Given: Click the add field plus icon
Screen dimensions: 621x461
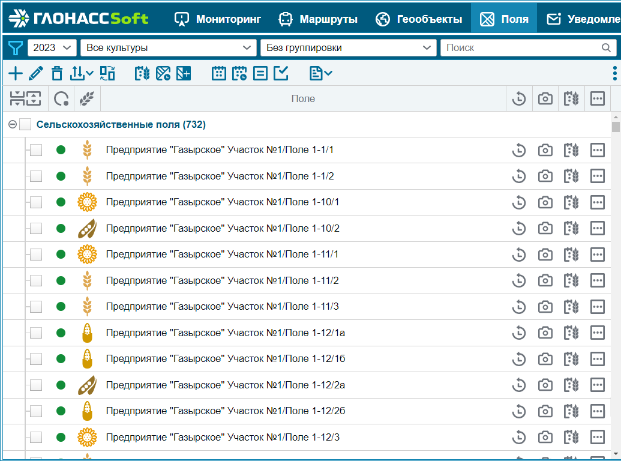Looking at the screenshot, I should [x=15, y=74].
